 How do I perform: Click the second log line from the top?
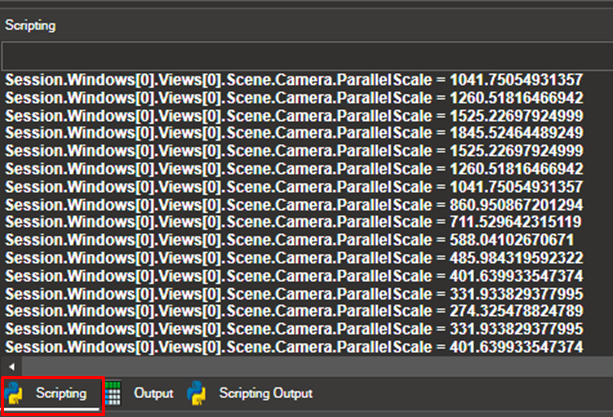tap(294, 97)
